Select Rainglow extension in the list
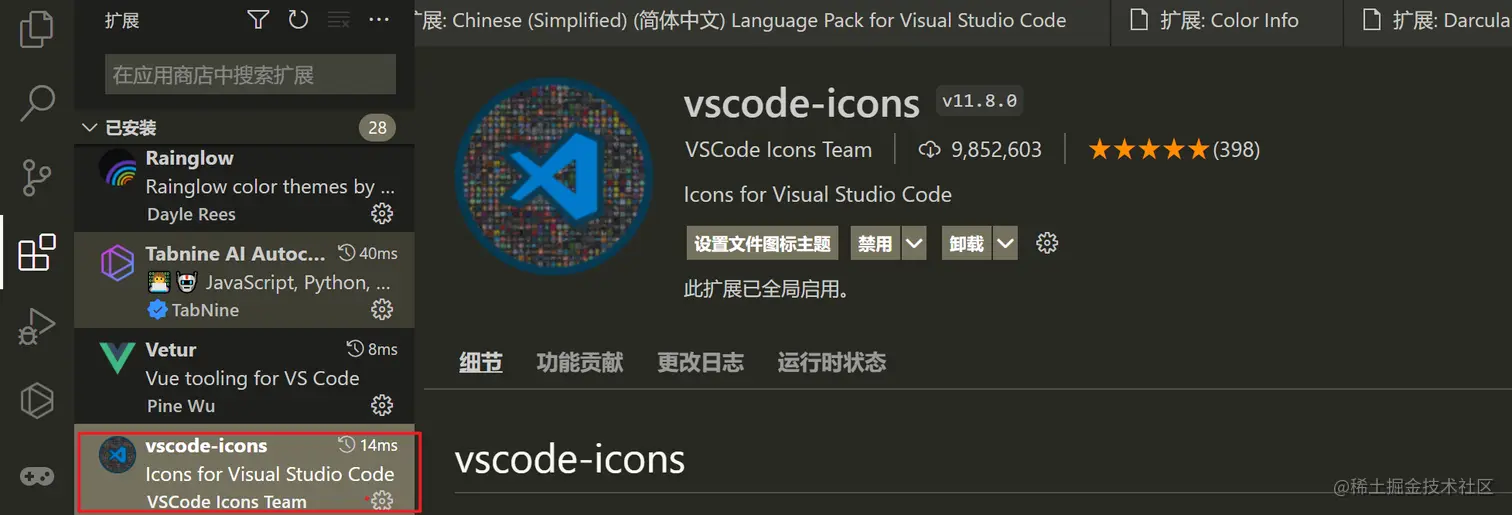The width and height of the screenshot is (1512, 515). 245,186
